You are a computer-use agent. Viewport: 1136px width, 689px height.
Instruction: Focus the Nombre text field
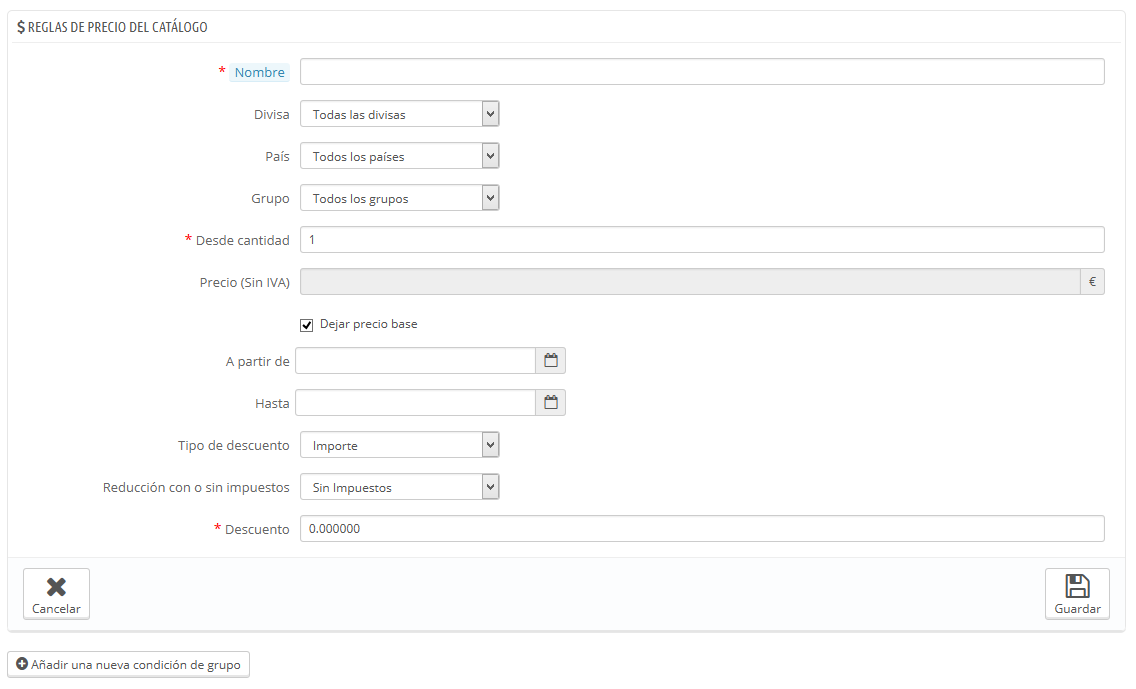point(702,72)
